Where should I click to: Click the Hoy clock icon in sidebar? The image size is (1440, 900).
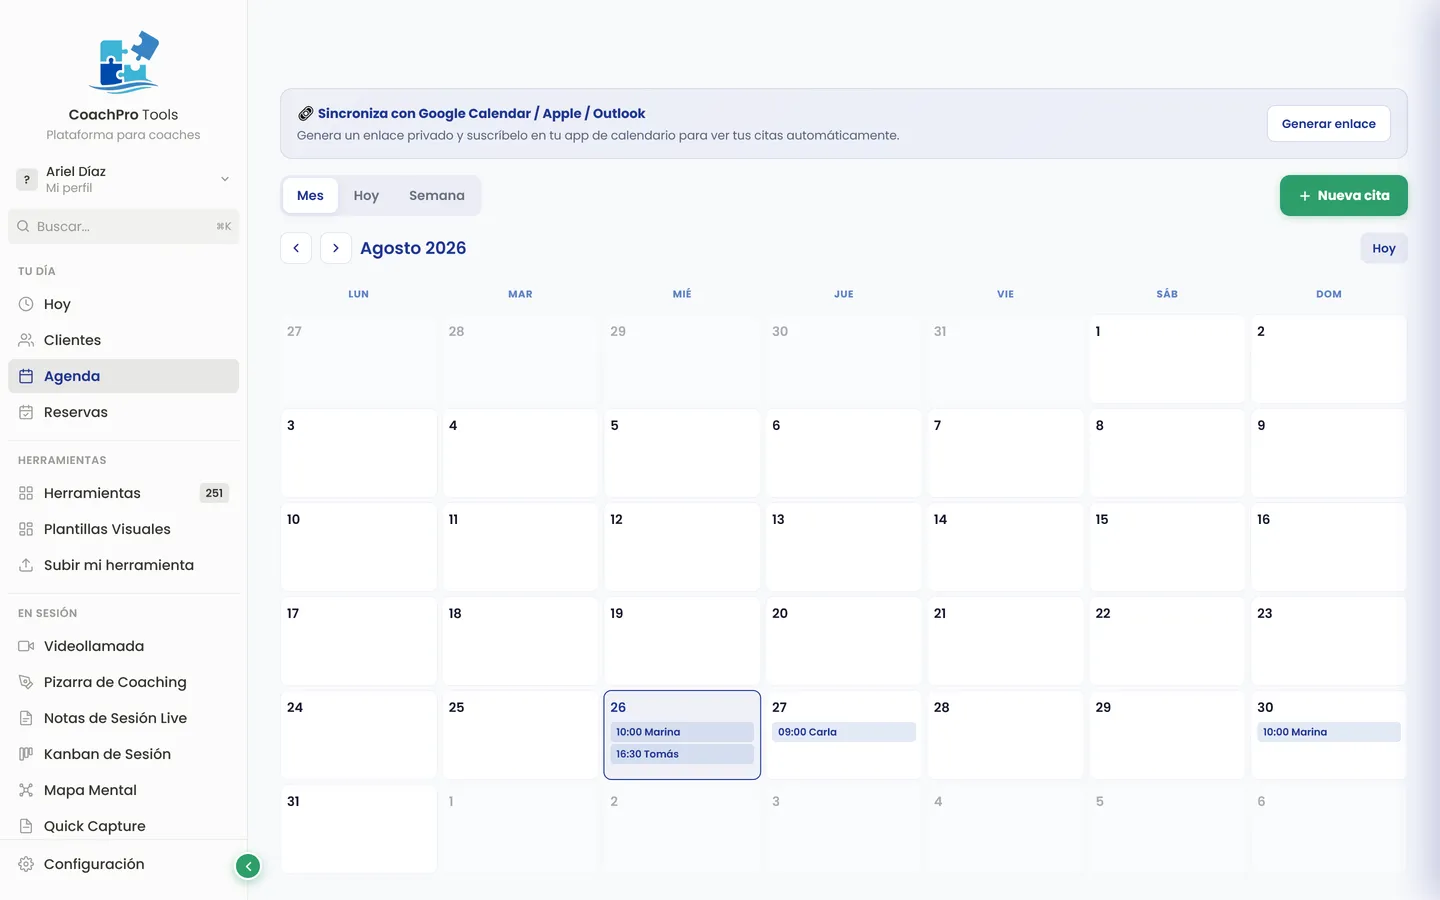click(x=26, y=304)
